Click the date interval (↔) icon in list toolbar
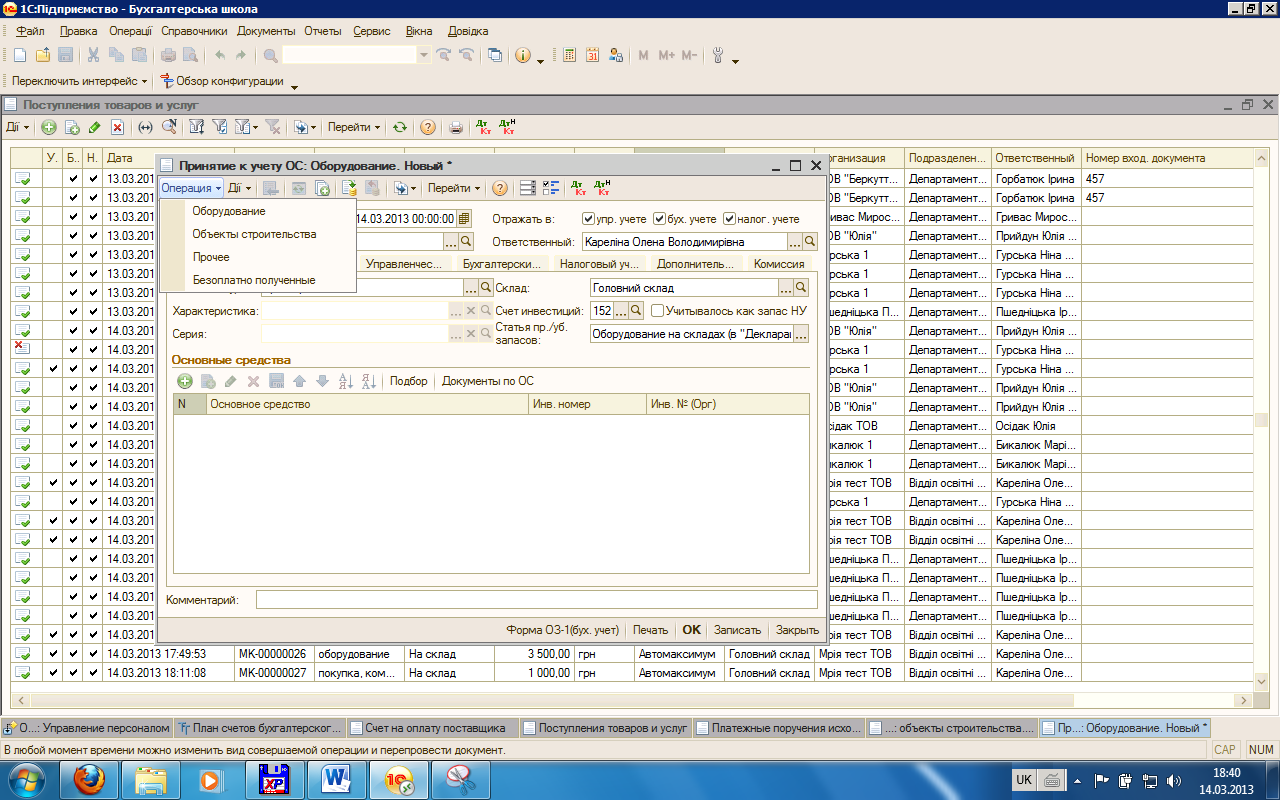This screenshot has height=800, width=1280. click(145, 127)
